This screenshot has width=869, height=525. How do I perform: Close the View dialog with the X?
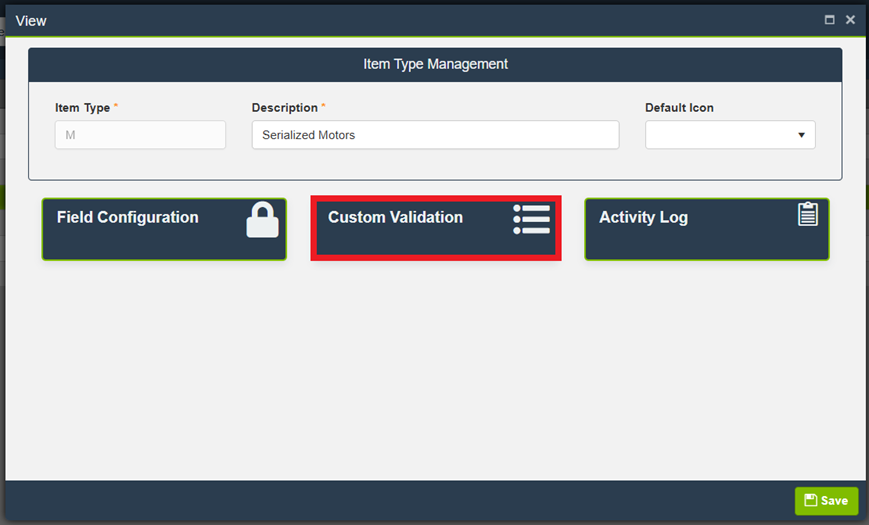pyautogui.click(x=850, y=20)
